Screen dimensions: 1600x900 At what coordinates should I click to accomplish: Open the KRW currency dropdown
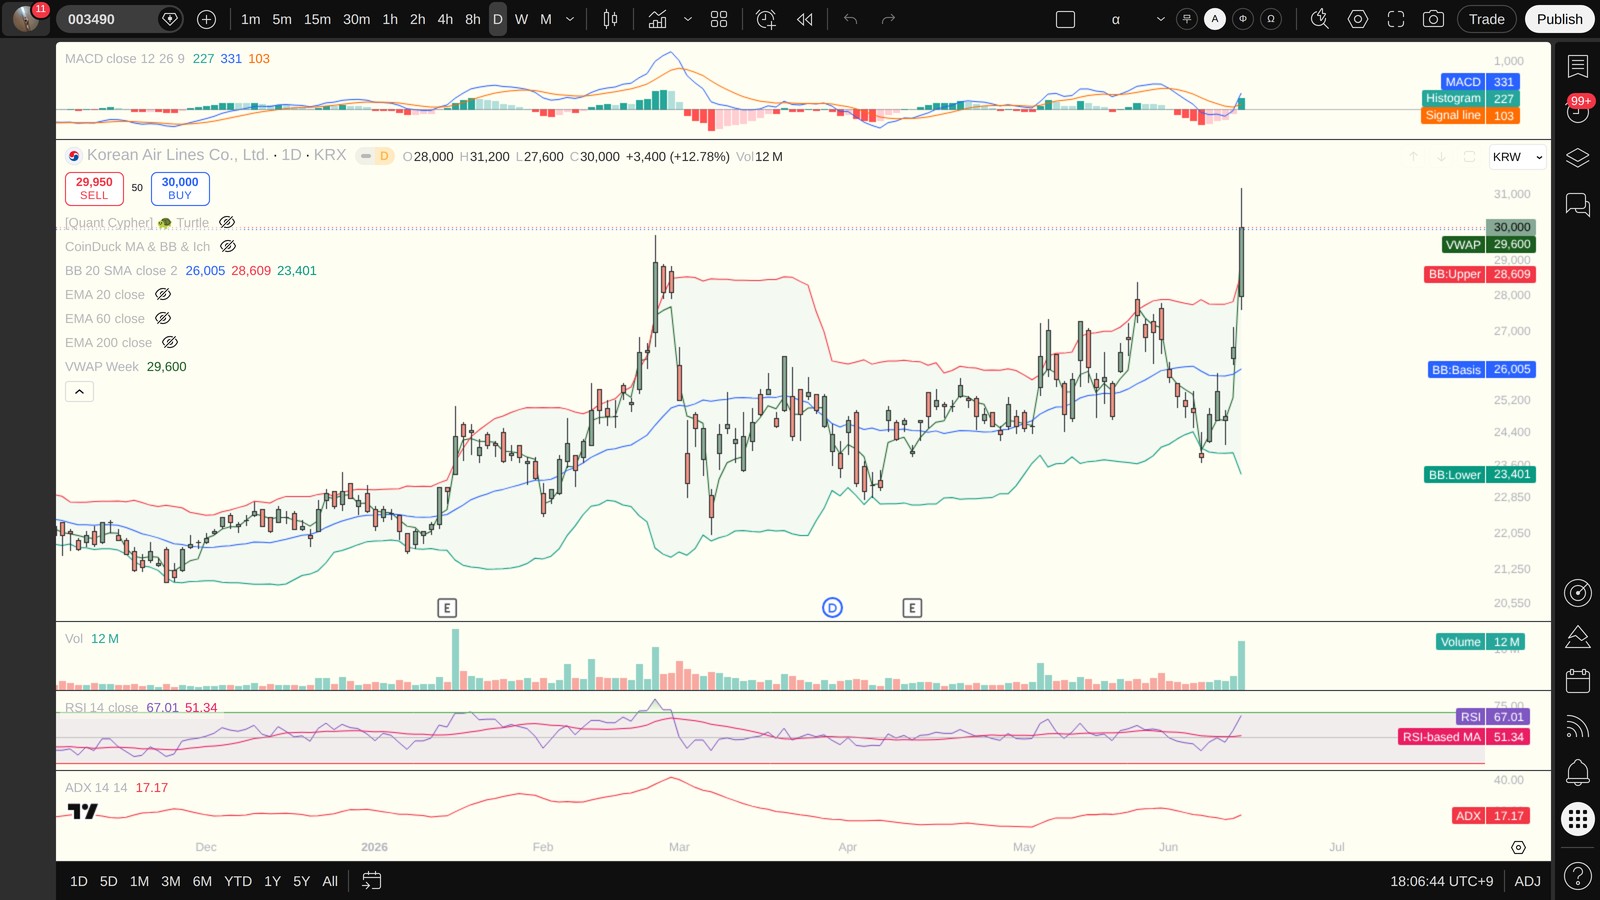(x=1517, y=157)
